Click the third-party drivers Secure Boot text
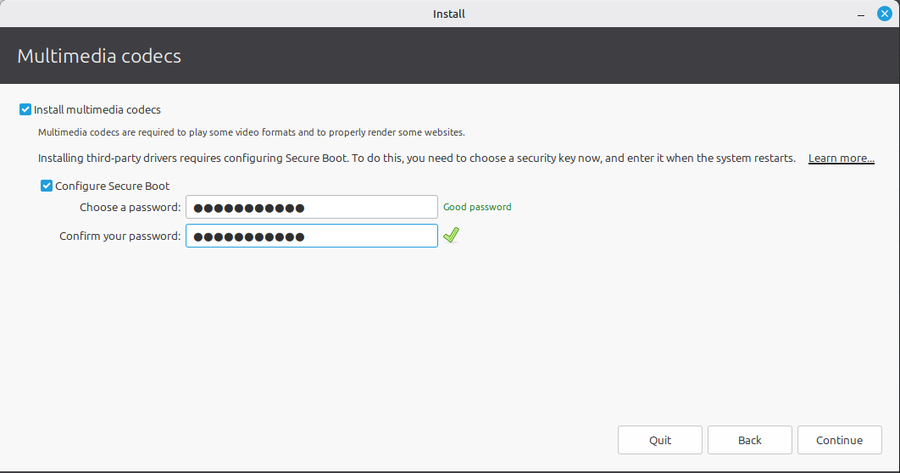This screenshot has width=900, height=473. click(417, 158)
